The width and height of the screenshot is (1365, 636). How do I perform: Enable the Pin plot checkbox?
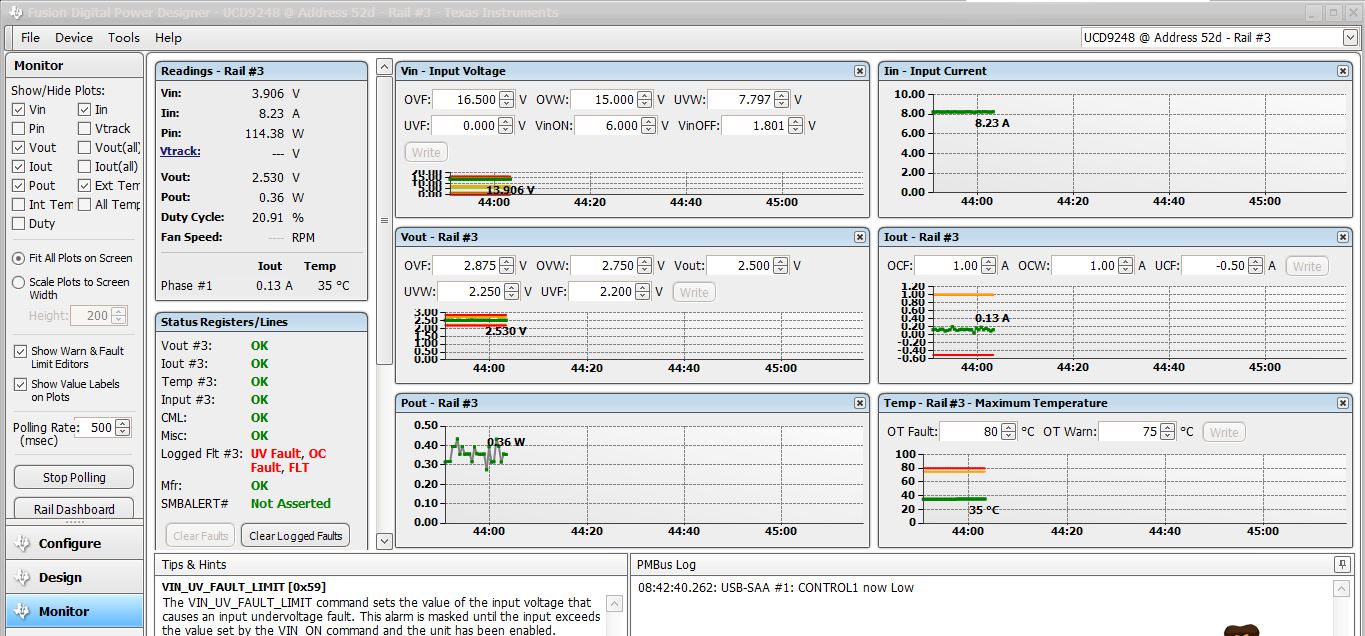[x=19, y=129]
